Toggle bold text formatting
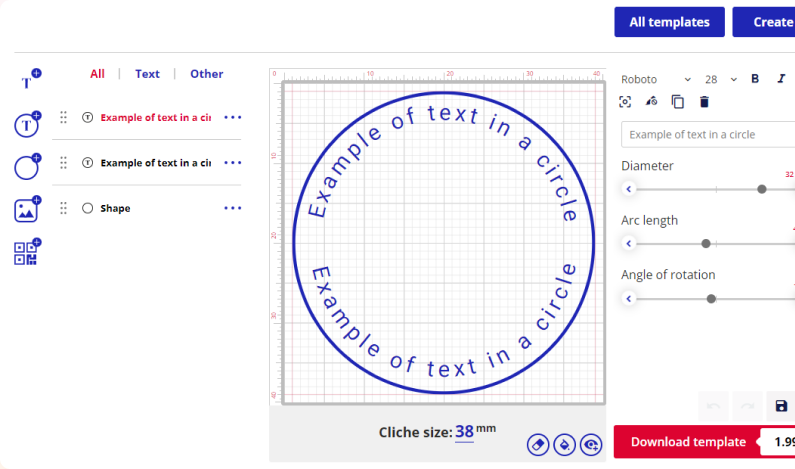This screenshot has width=795, height=469. [755, 79]
